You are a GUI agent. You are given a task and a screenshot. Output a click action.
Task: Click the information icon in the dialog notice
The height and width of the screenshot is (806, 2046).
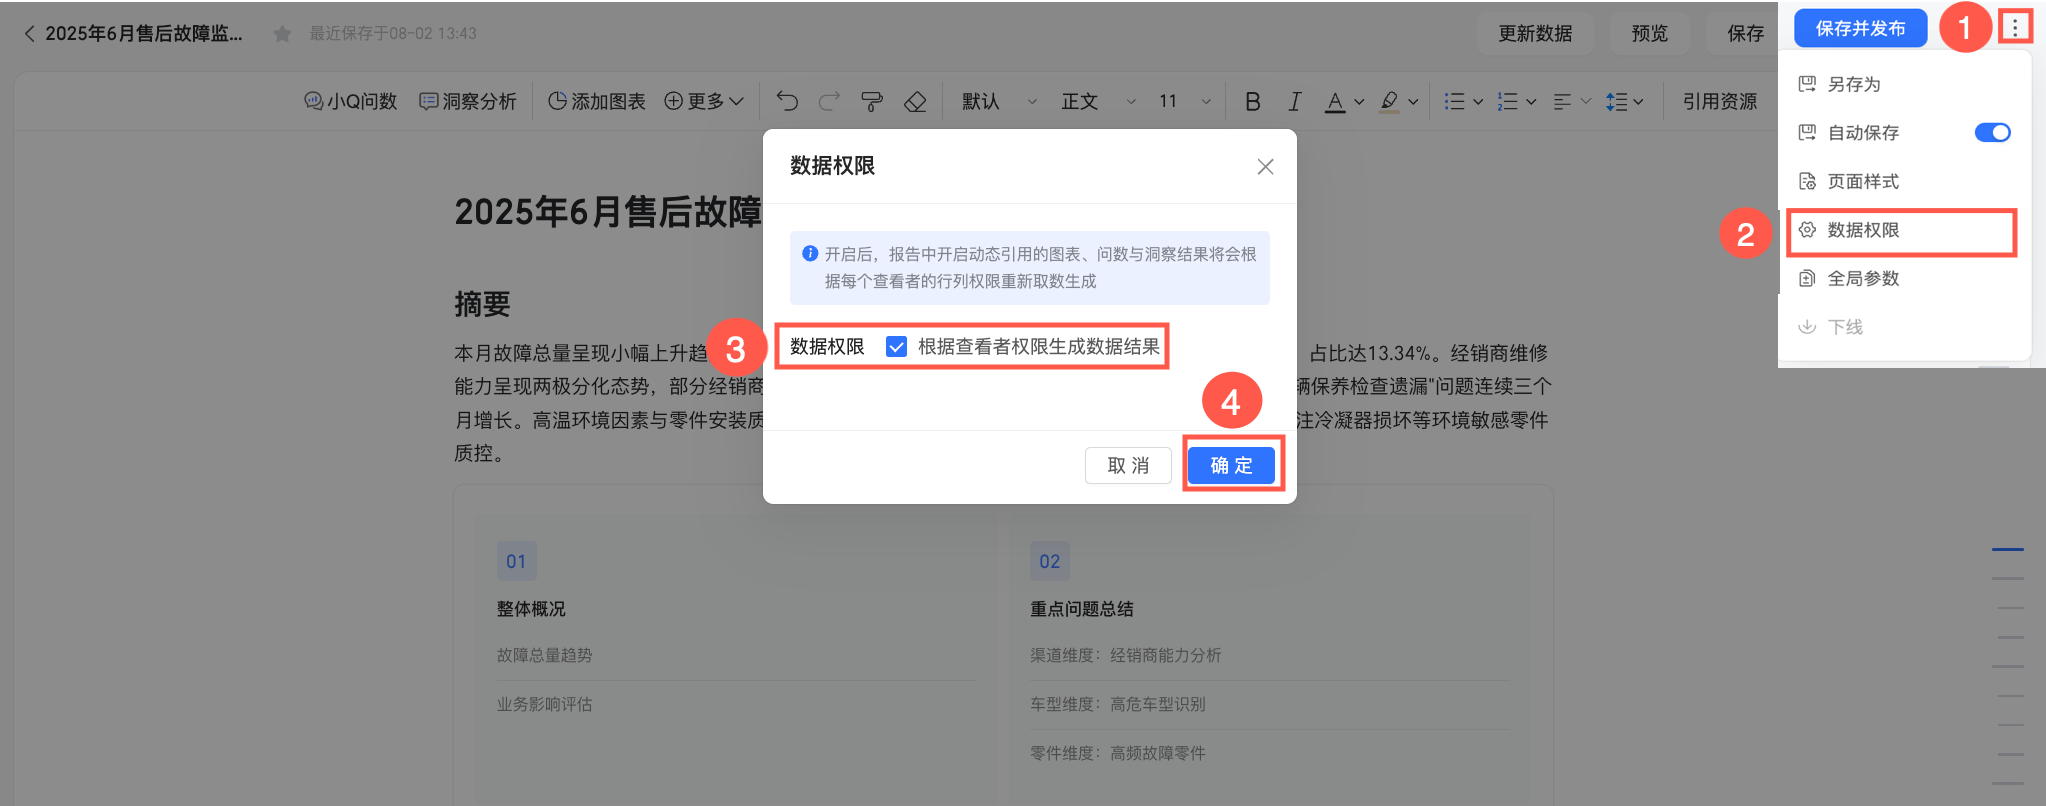pos(810,254)
